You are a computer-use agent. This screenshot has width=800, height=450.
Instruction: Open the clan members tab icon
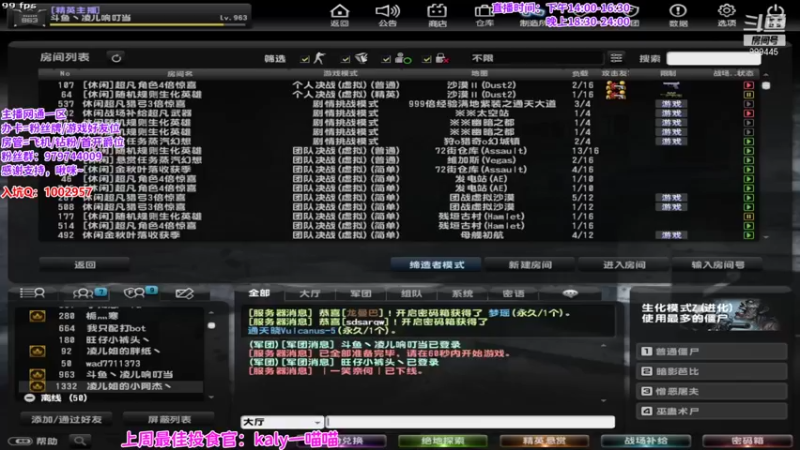(83, 293)
